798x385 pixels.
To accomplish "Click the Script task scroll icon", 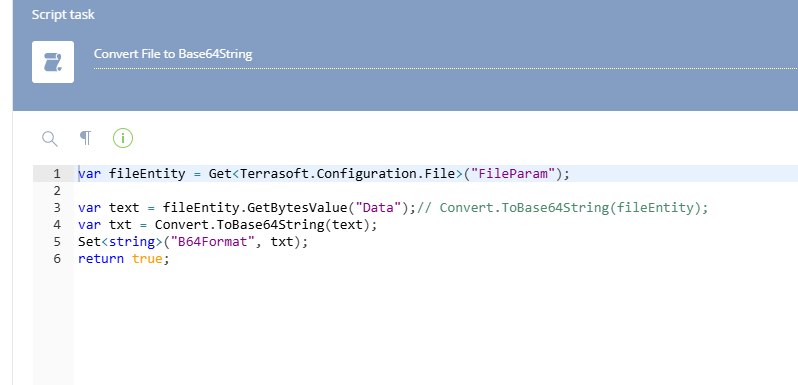I will [53, 62].
